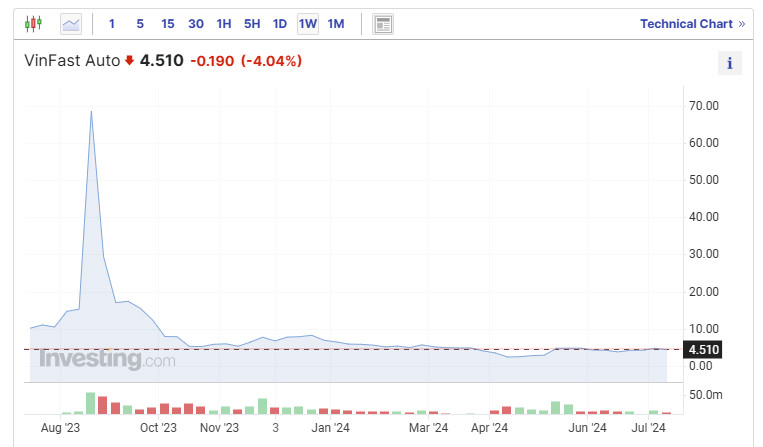Select the area chart type icon
The width and height of the screenshot is (763, 447).
71,24
